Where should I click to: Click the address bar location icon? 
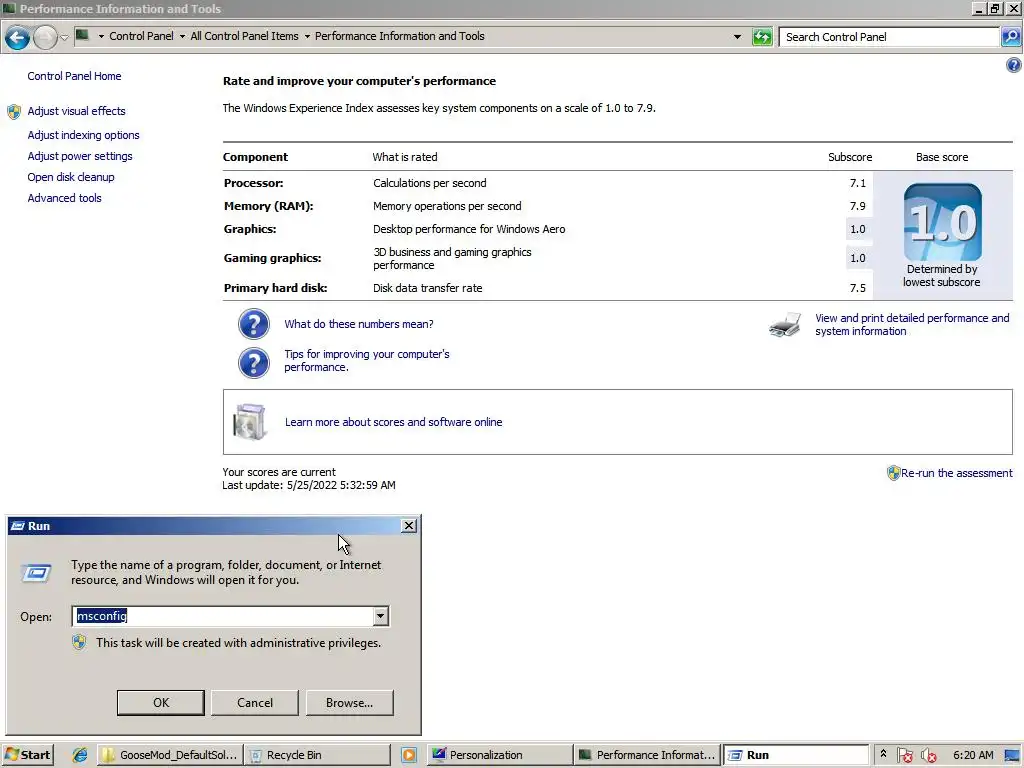(82, 35)
